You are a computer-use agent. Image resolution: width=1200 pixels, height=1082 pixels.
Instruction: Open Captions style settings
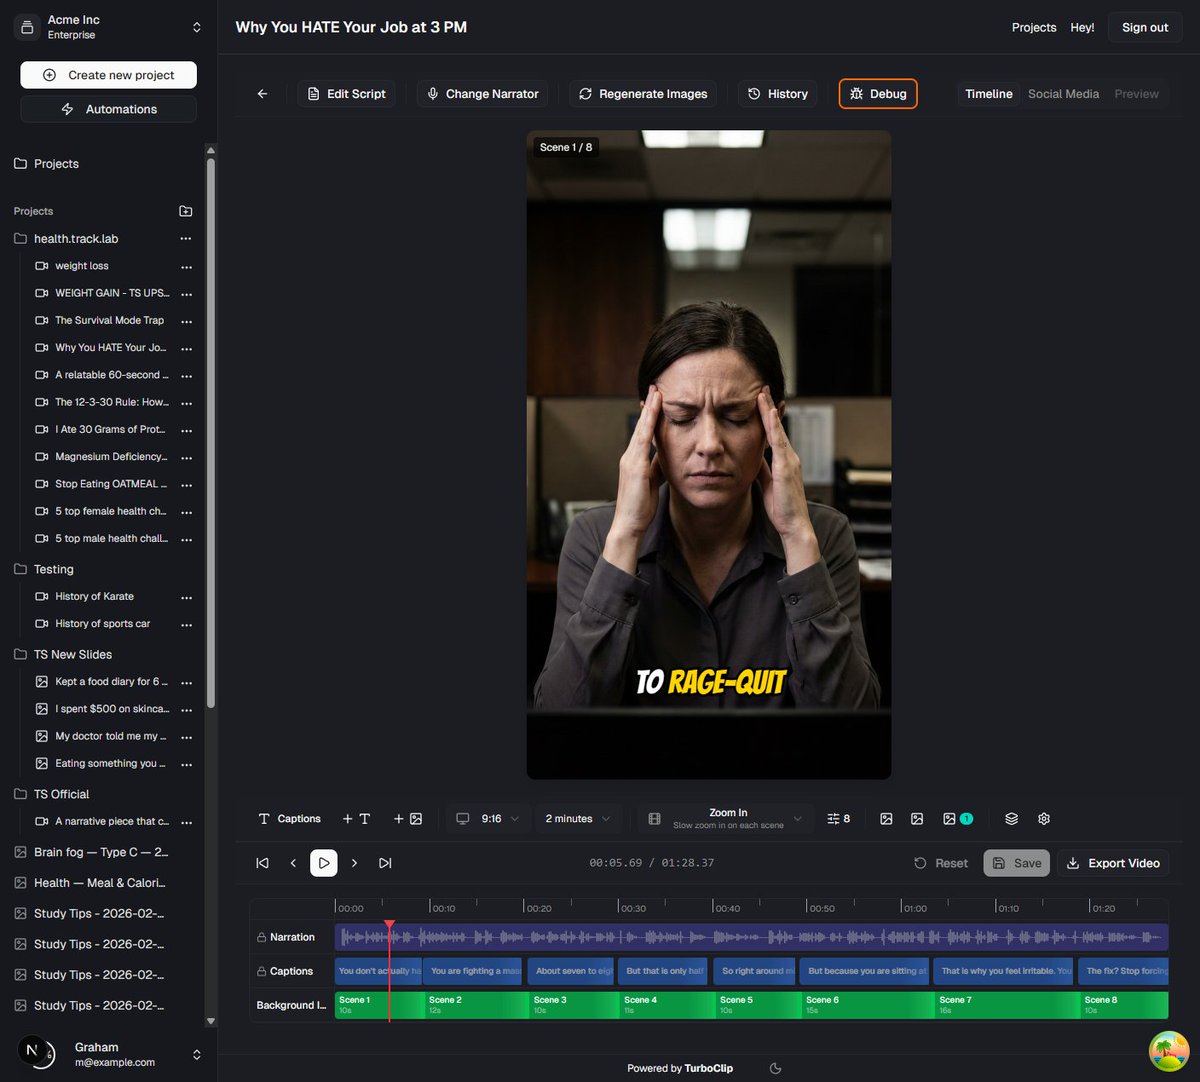[x=289, y=819]
